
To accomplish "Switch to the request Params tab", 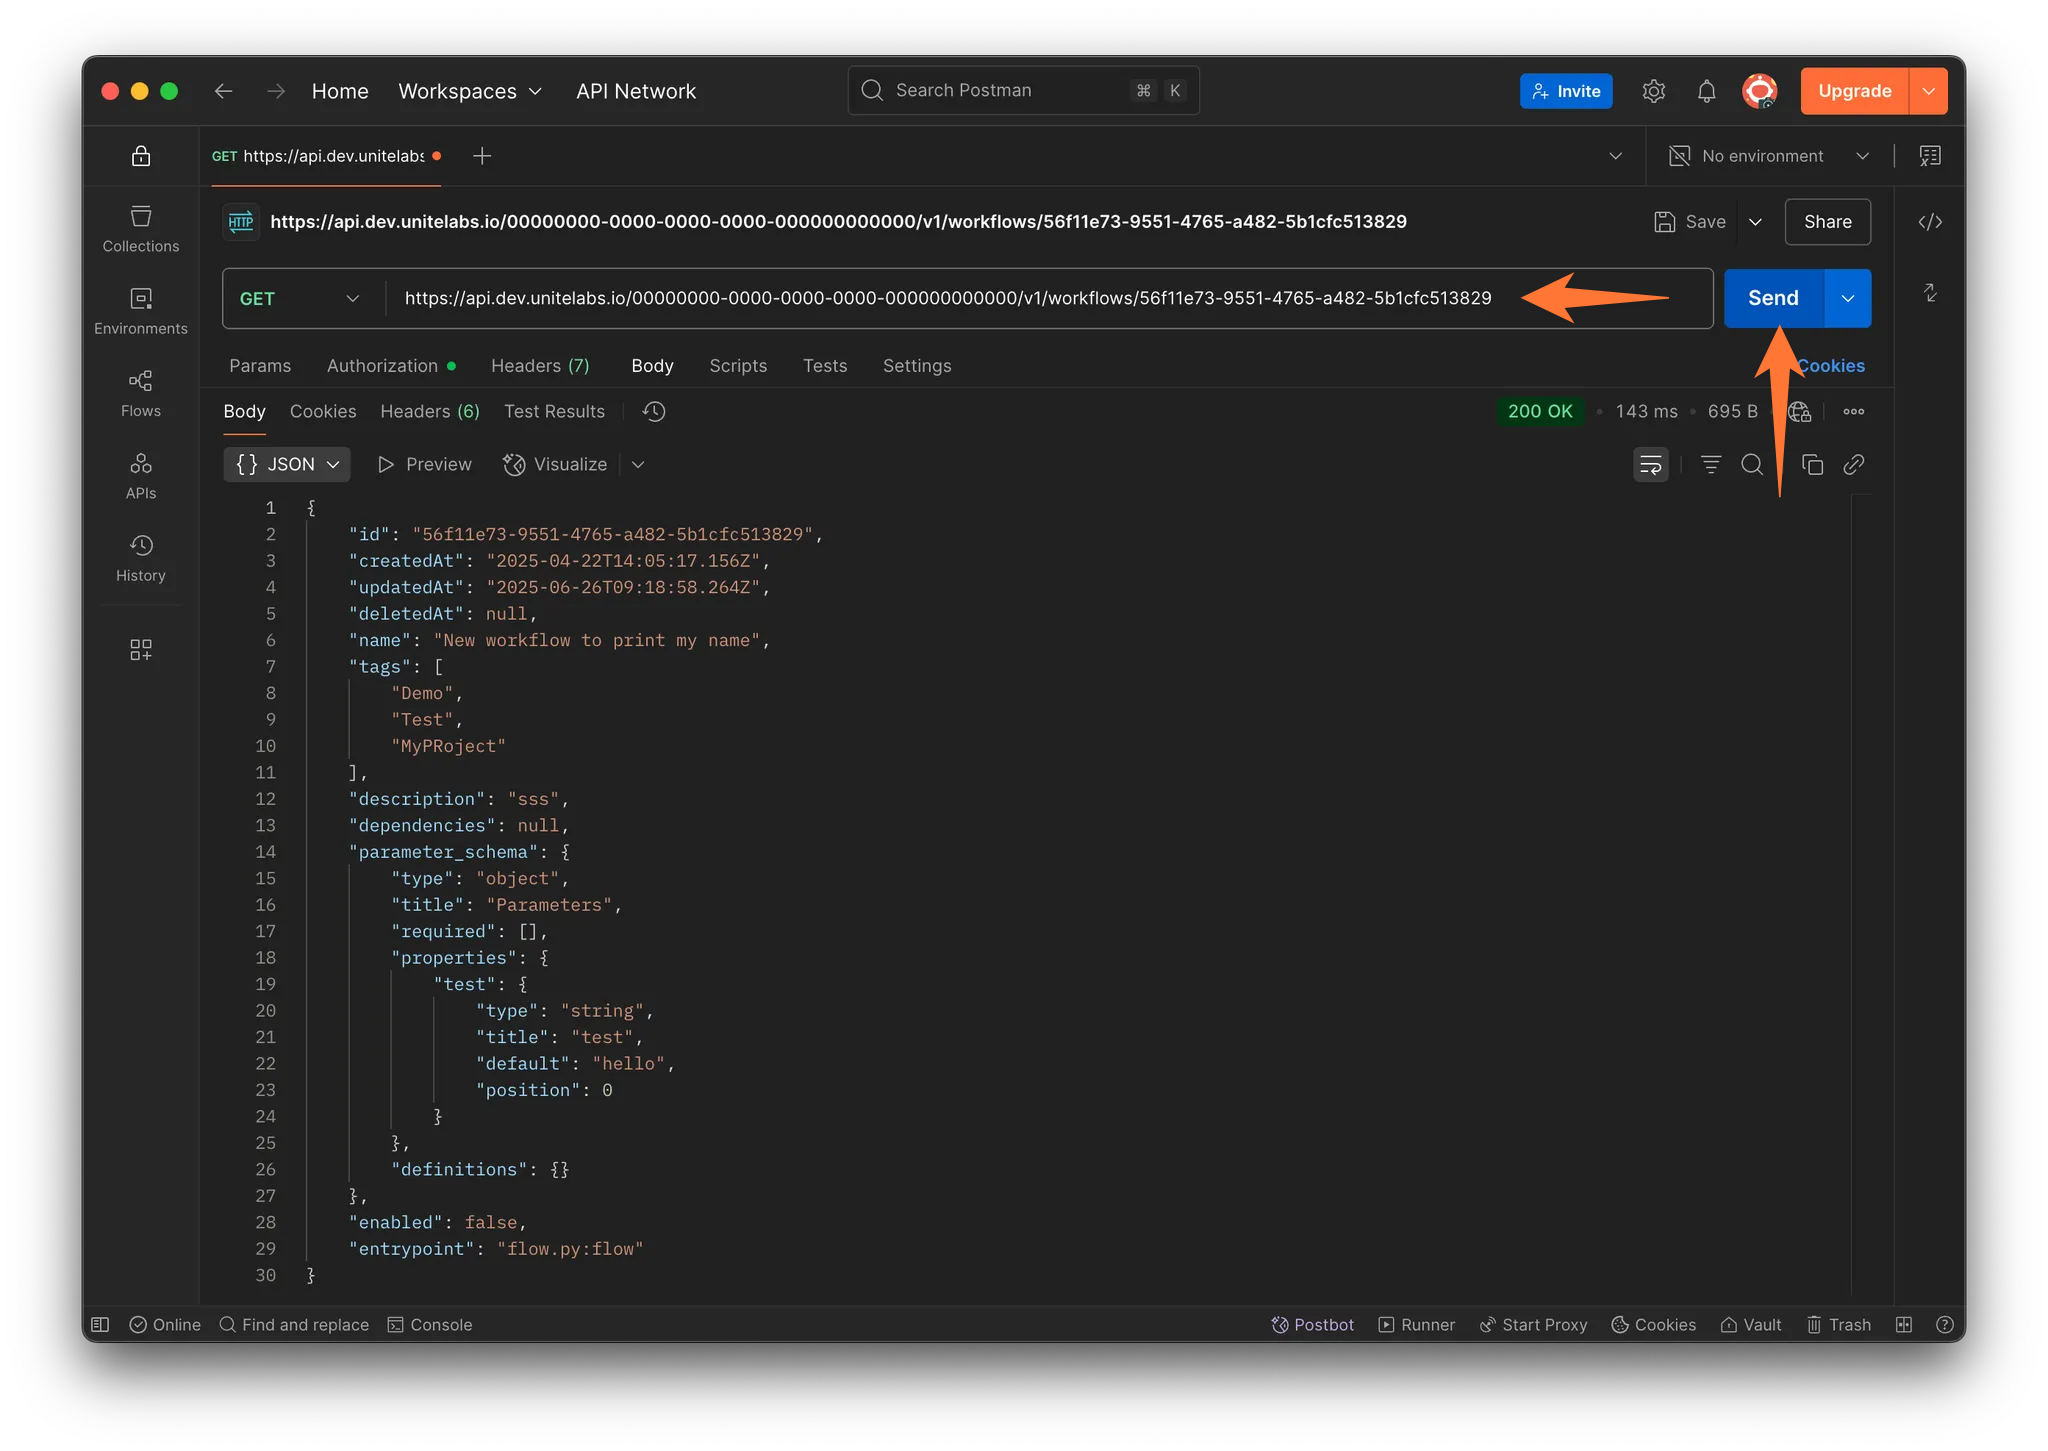I will tap(260, 366).
